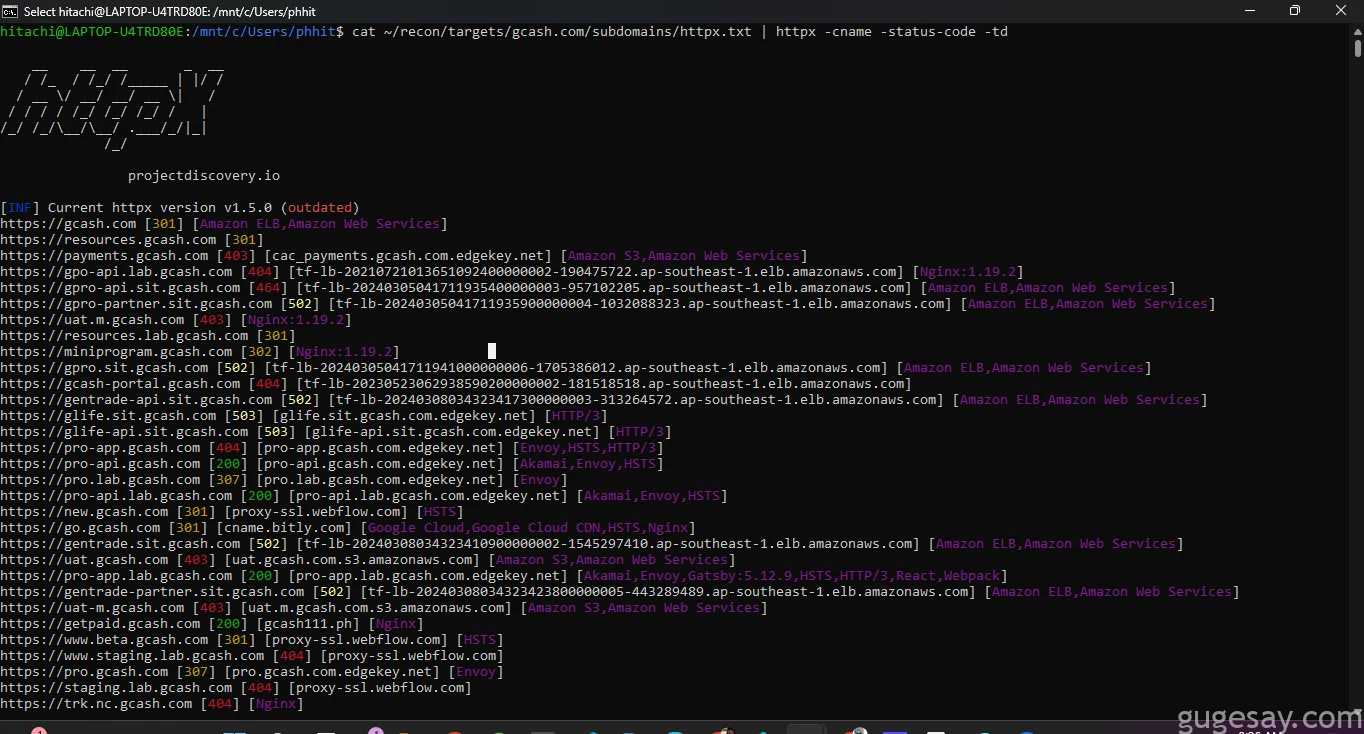Click 'https://go.gcash.com' URL
Viewport: 1364px width, 734px height.
coord(80,527)
